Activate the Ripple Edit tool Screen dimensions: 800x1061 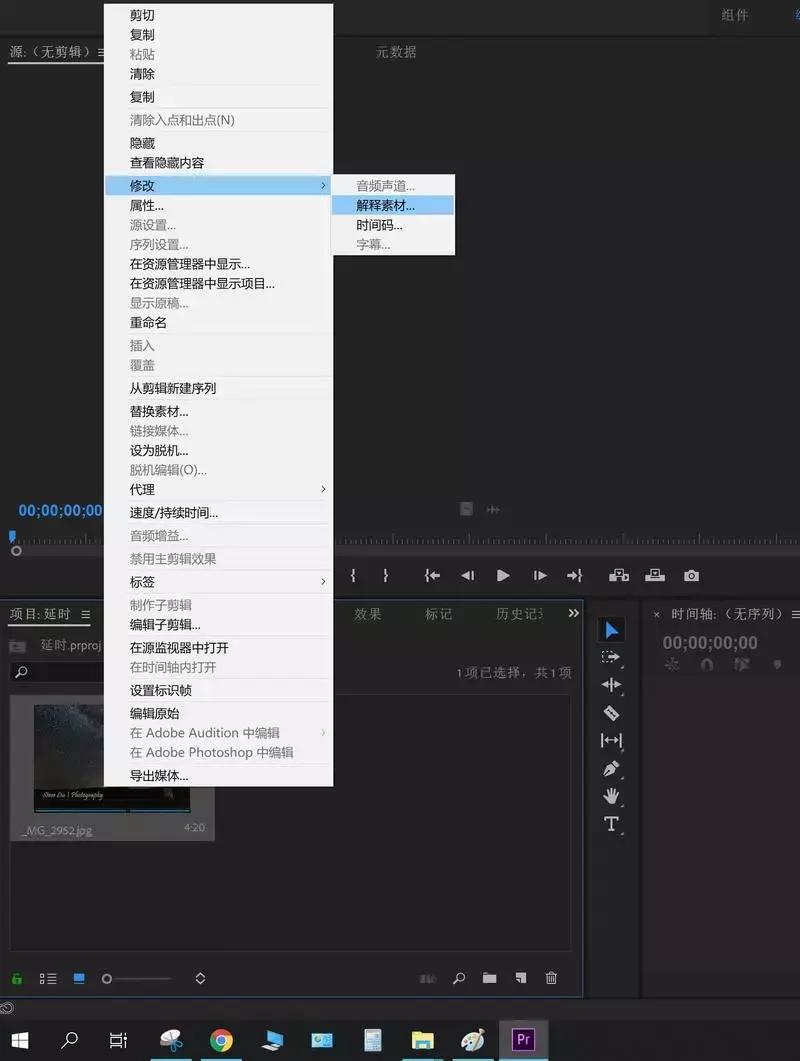[x=611, y=685]
